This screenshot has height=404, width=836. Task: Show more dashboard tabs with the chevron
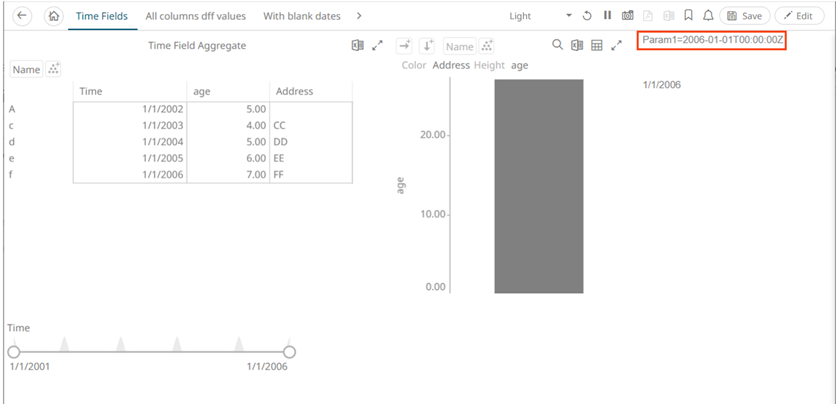tap(359, 16)
